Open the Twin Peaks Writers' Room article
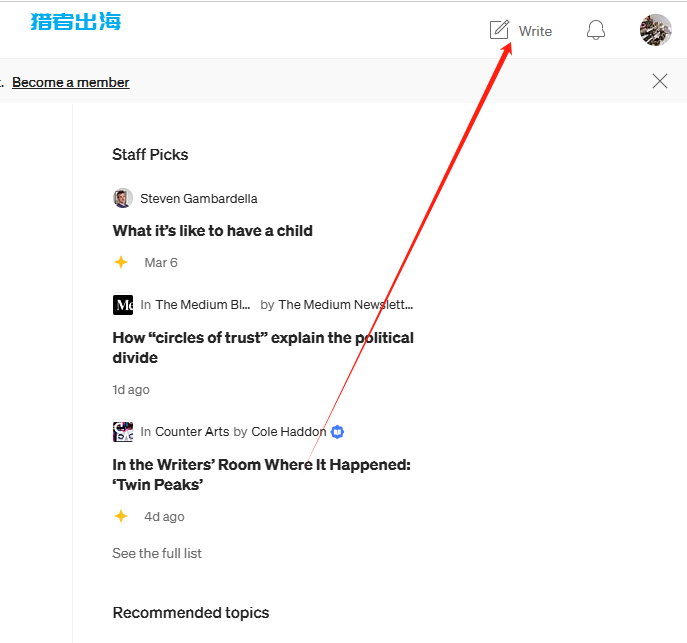687x643 pixels. [x=262, y=475]
